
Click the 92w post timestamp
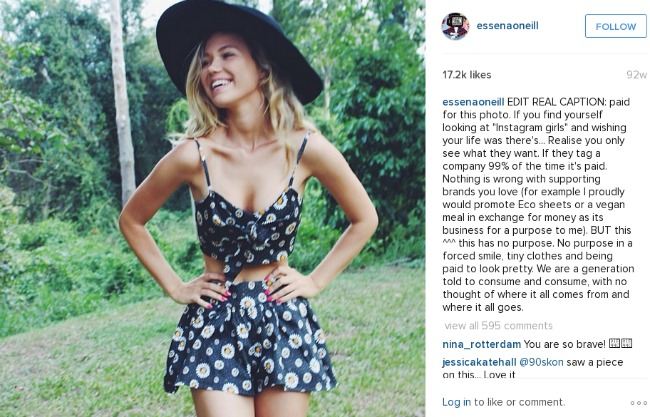pyautogui.click(x=637, y=75)
